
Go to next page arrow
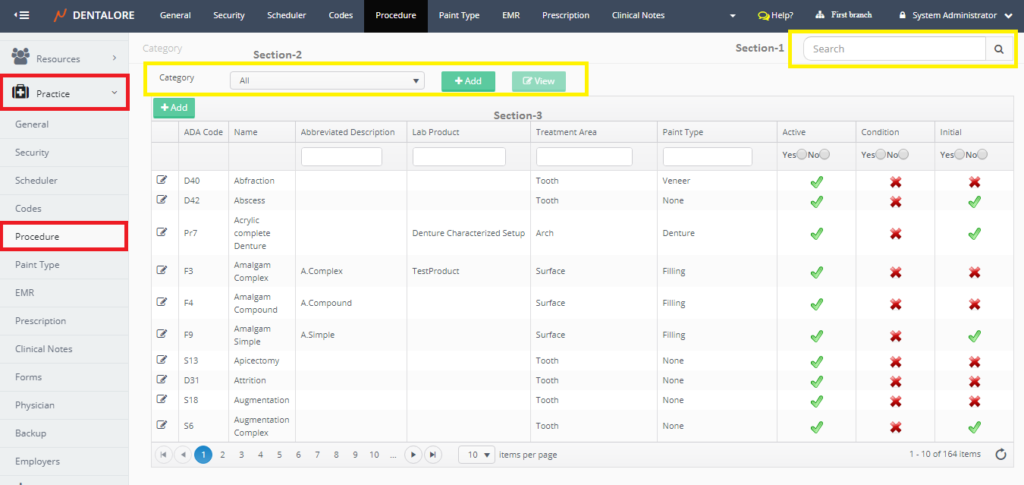[413, 454]
